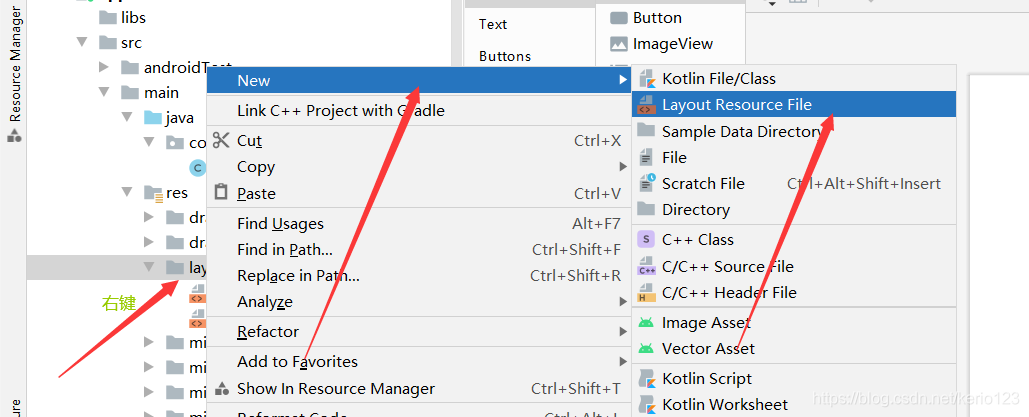
Task: Choose Replace in Path option
Action: coord(419,276)
